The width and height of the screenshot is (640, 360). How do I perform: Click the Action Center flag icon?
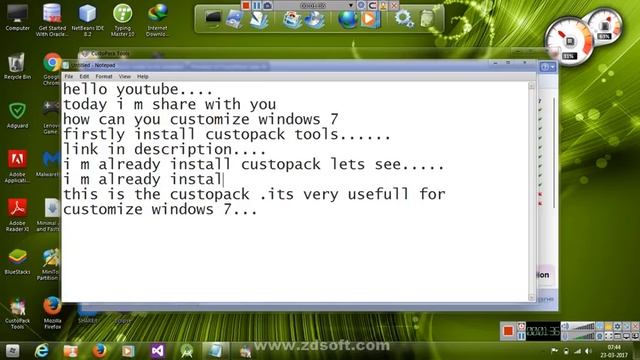(x=555, y=351)
